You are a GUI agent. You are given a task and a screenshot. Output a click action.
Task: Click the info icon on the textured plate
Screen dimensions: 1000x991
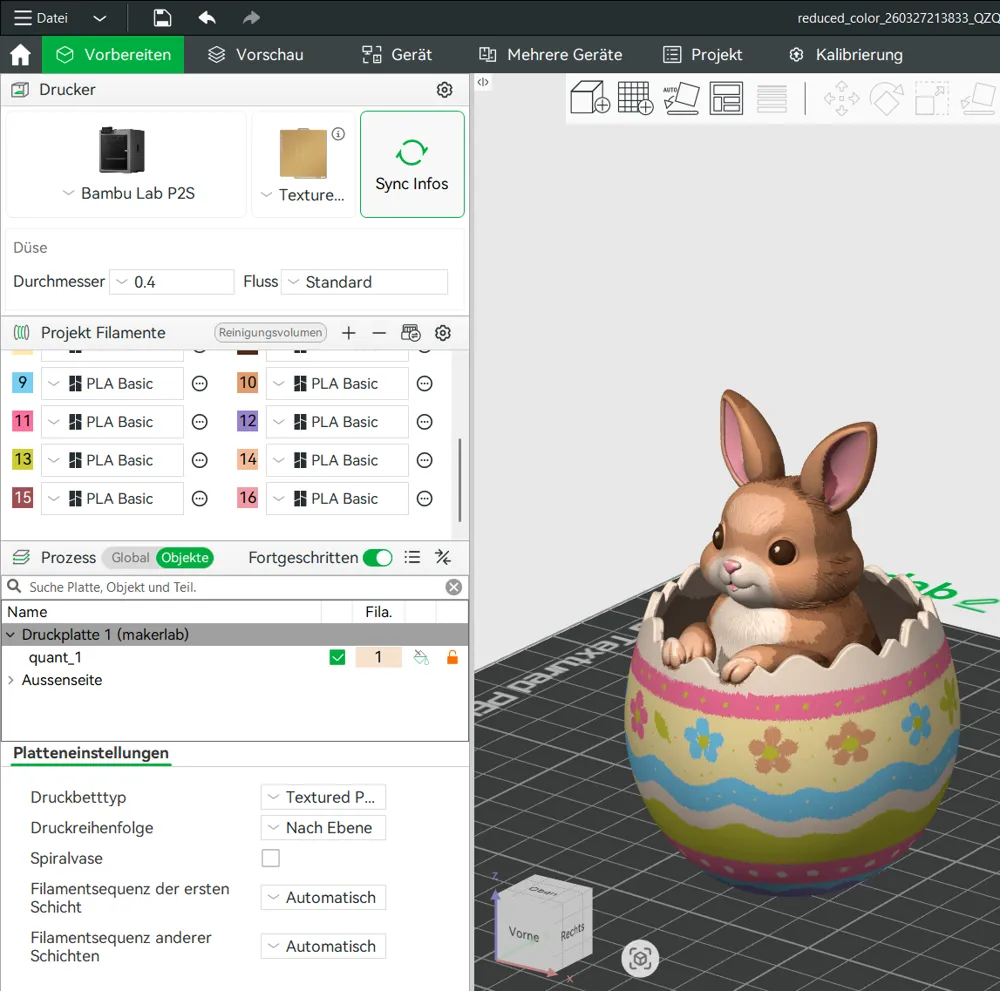338,134
